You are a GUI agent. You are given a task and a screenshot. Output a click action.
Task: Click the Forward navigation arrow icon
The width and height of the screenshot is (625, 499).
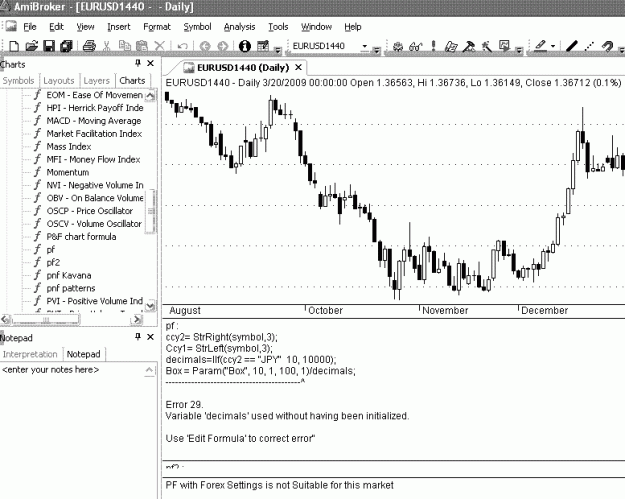222,46
